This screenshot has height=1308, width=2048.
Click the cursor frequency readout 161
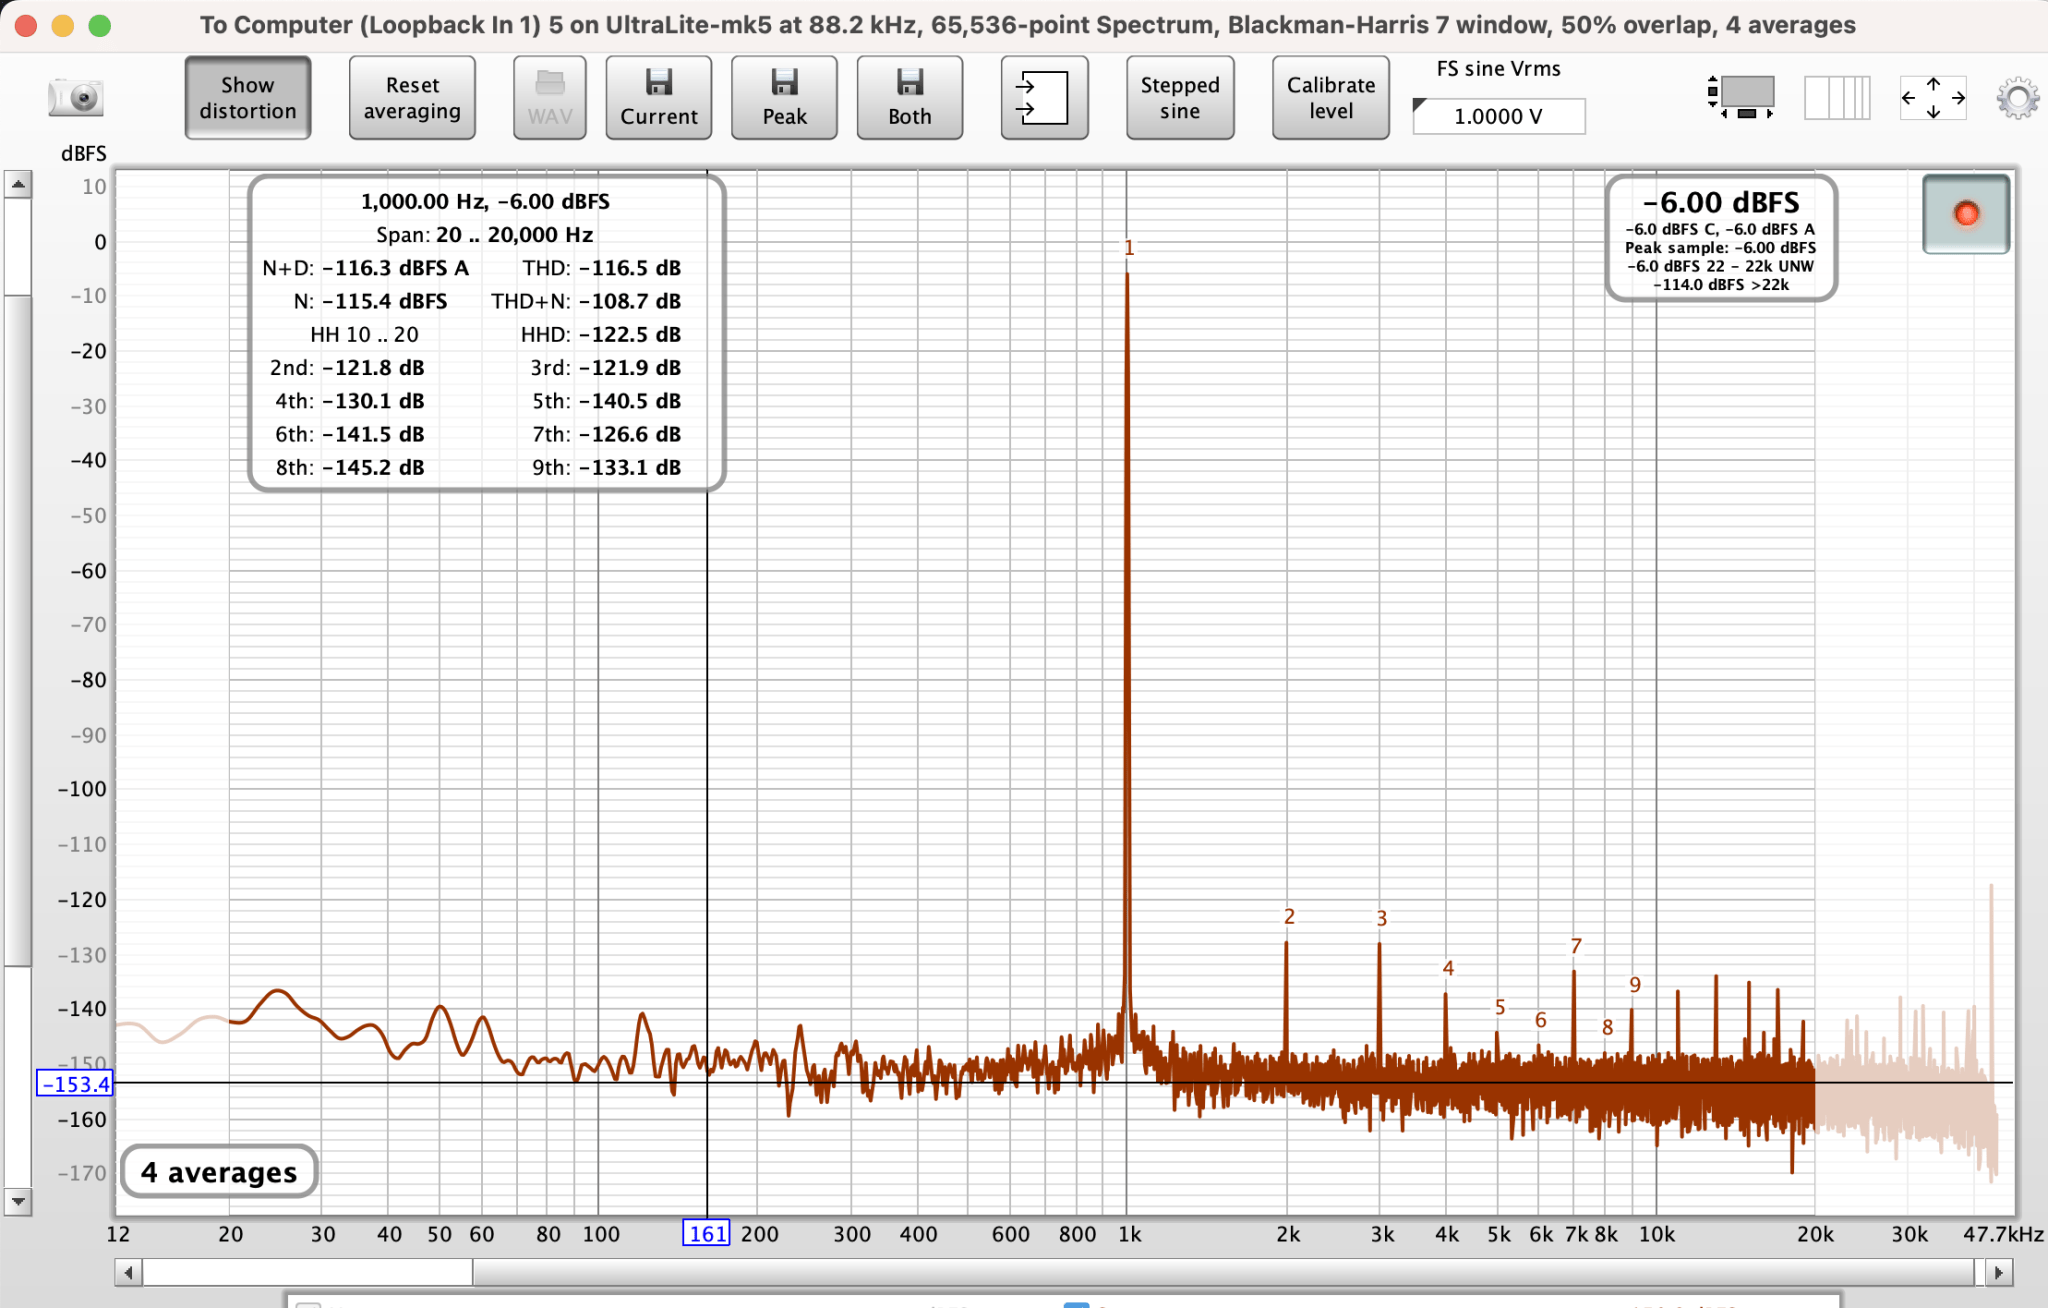[706, 1233]
